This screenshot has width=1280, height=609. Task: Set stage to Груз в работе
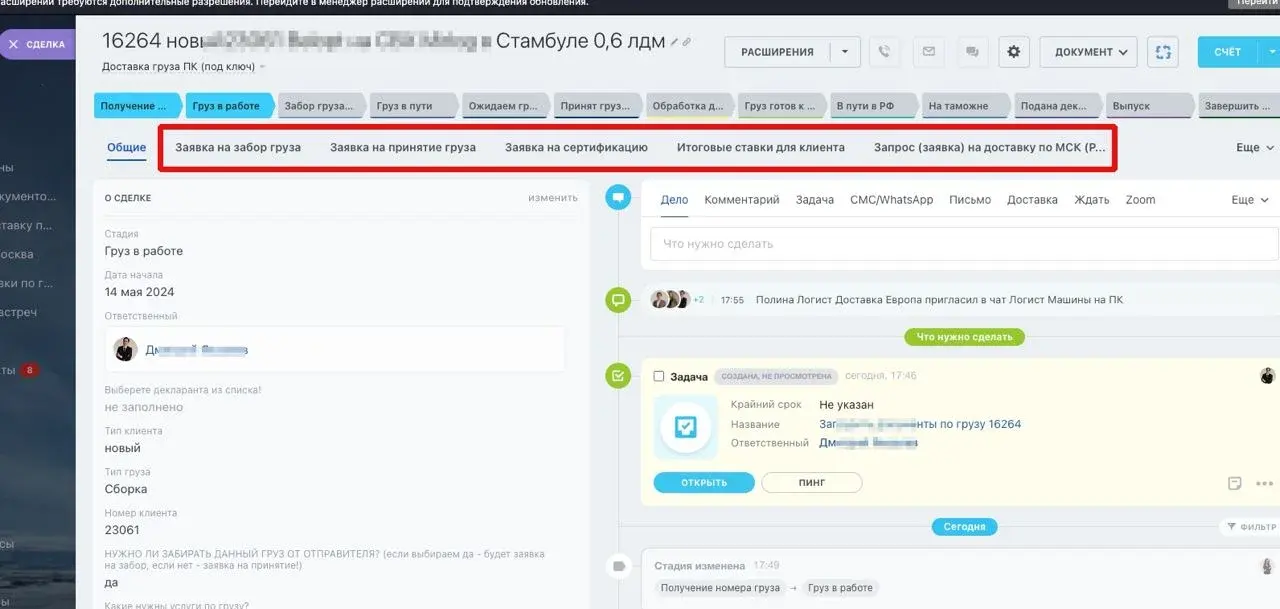(228, 106)
